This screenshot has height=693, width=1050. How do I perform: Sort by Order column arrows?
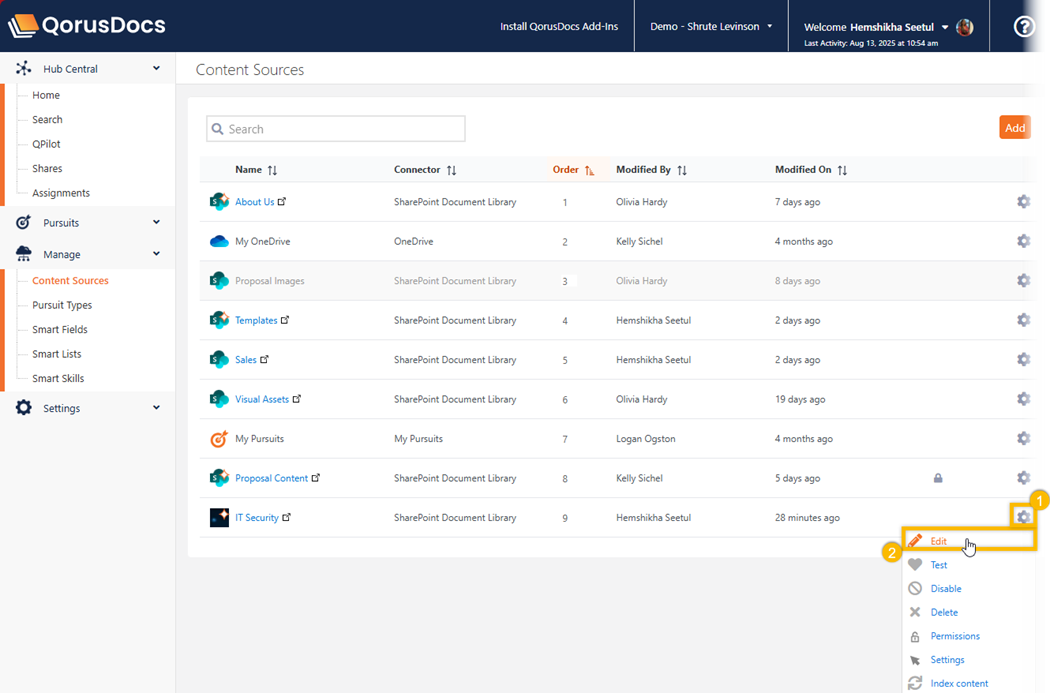tap(590, 170)
